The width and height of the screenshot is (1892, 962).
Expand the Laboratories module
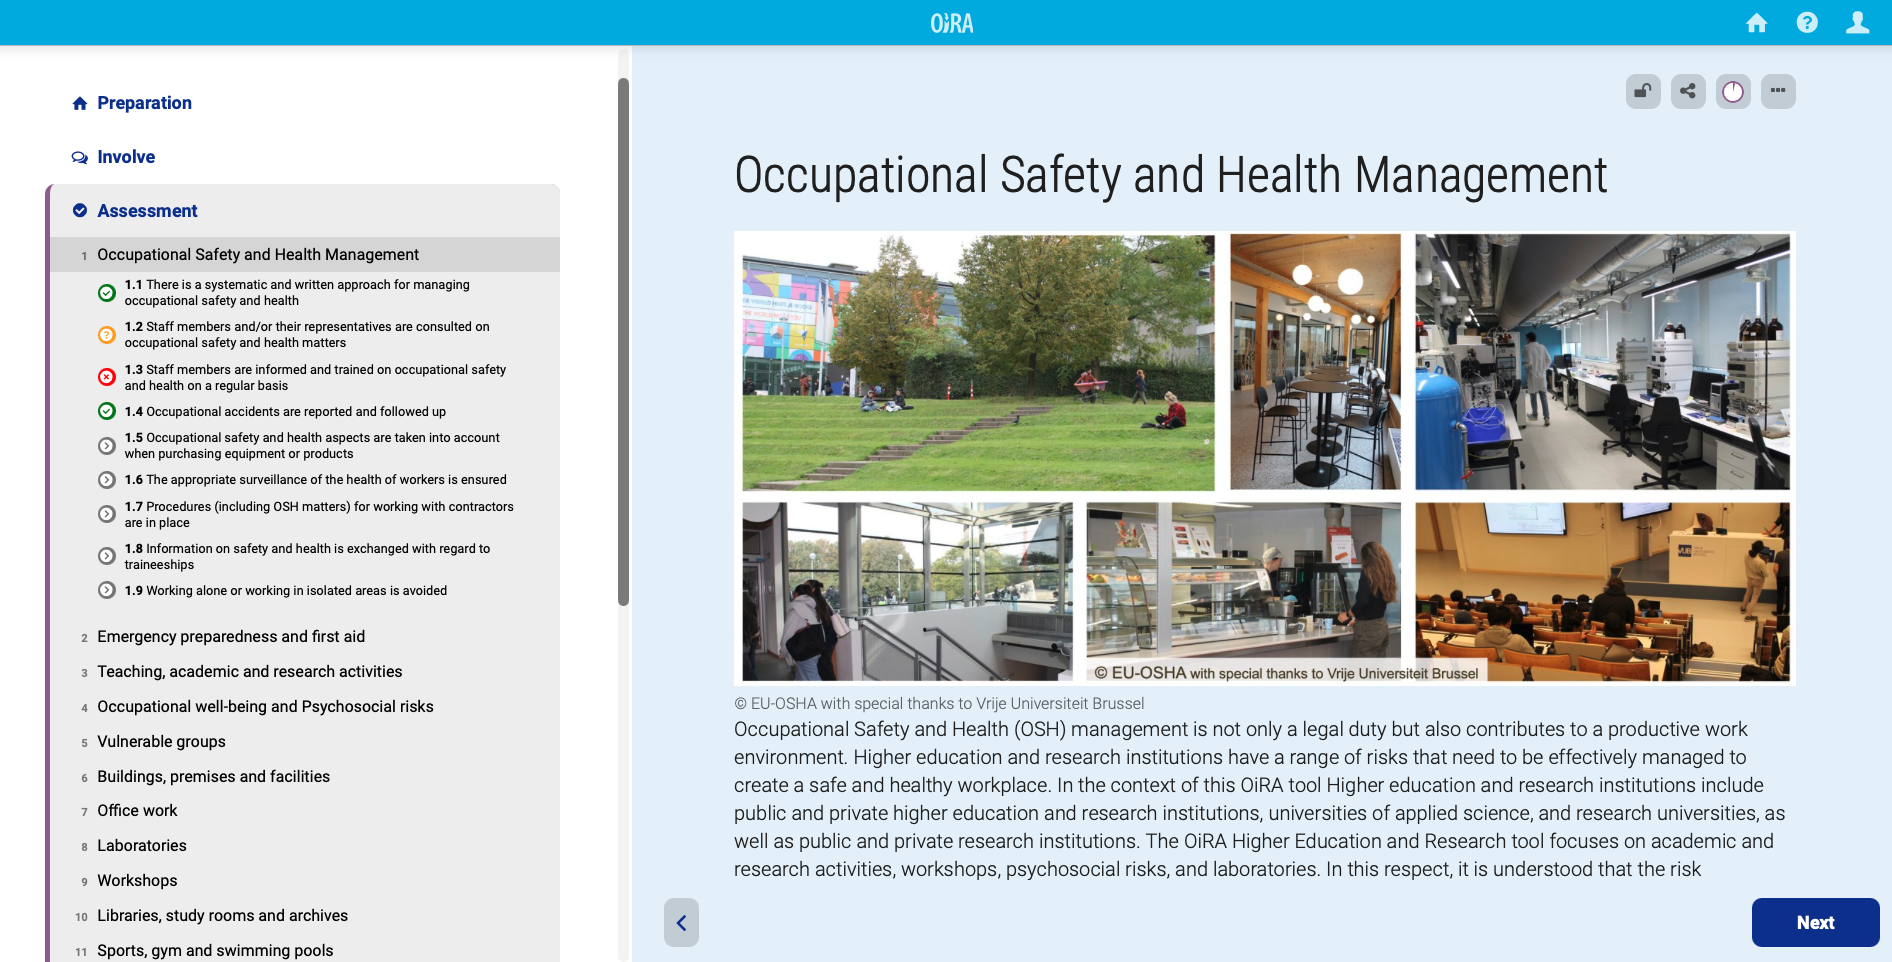(142, 846)
